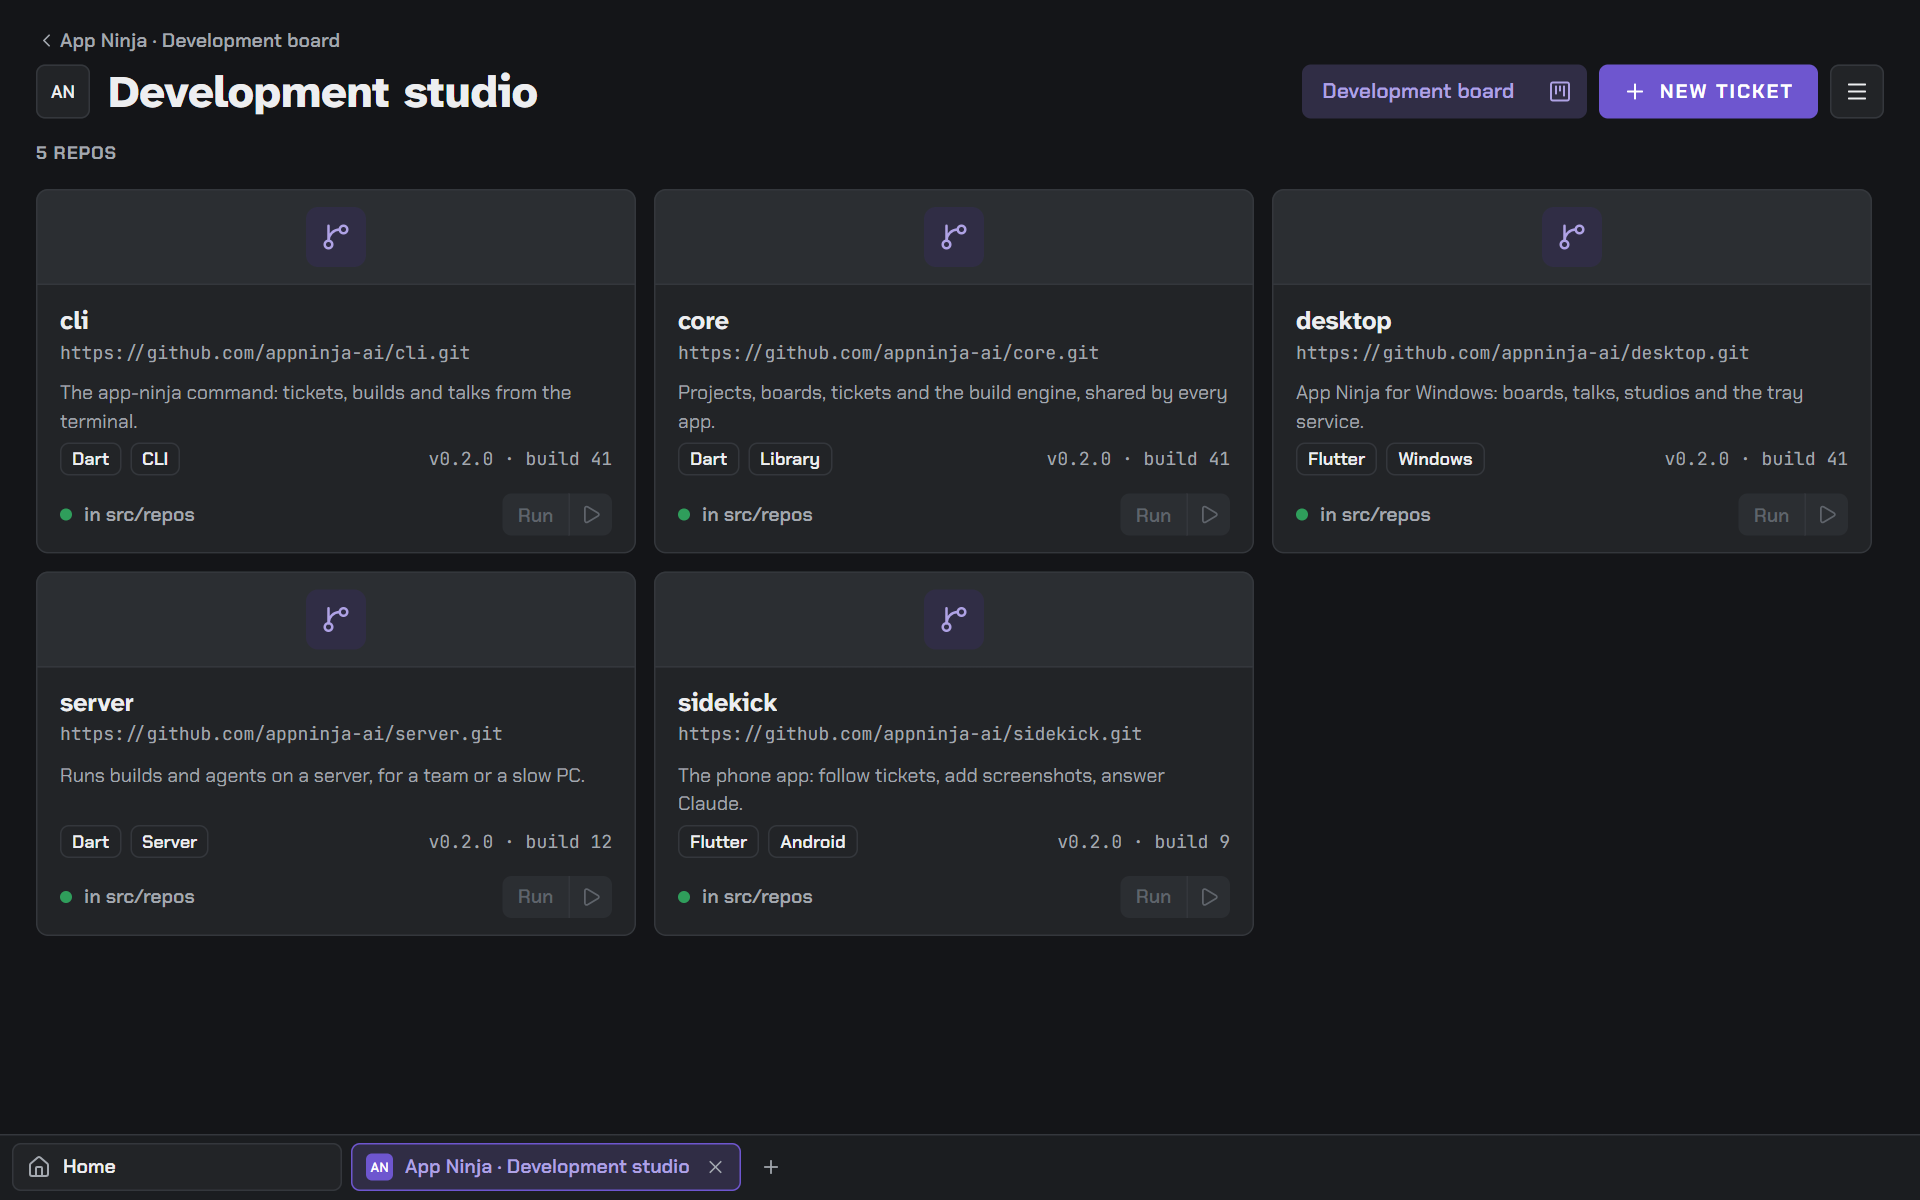Click the git branch icon on sidekick card
Viewport: 1920px width, 1200px height.
click(x=954, y=619)
